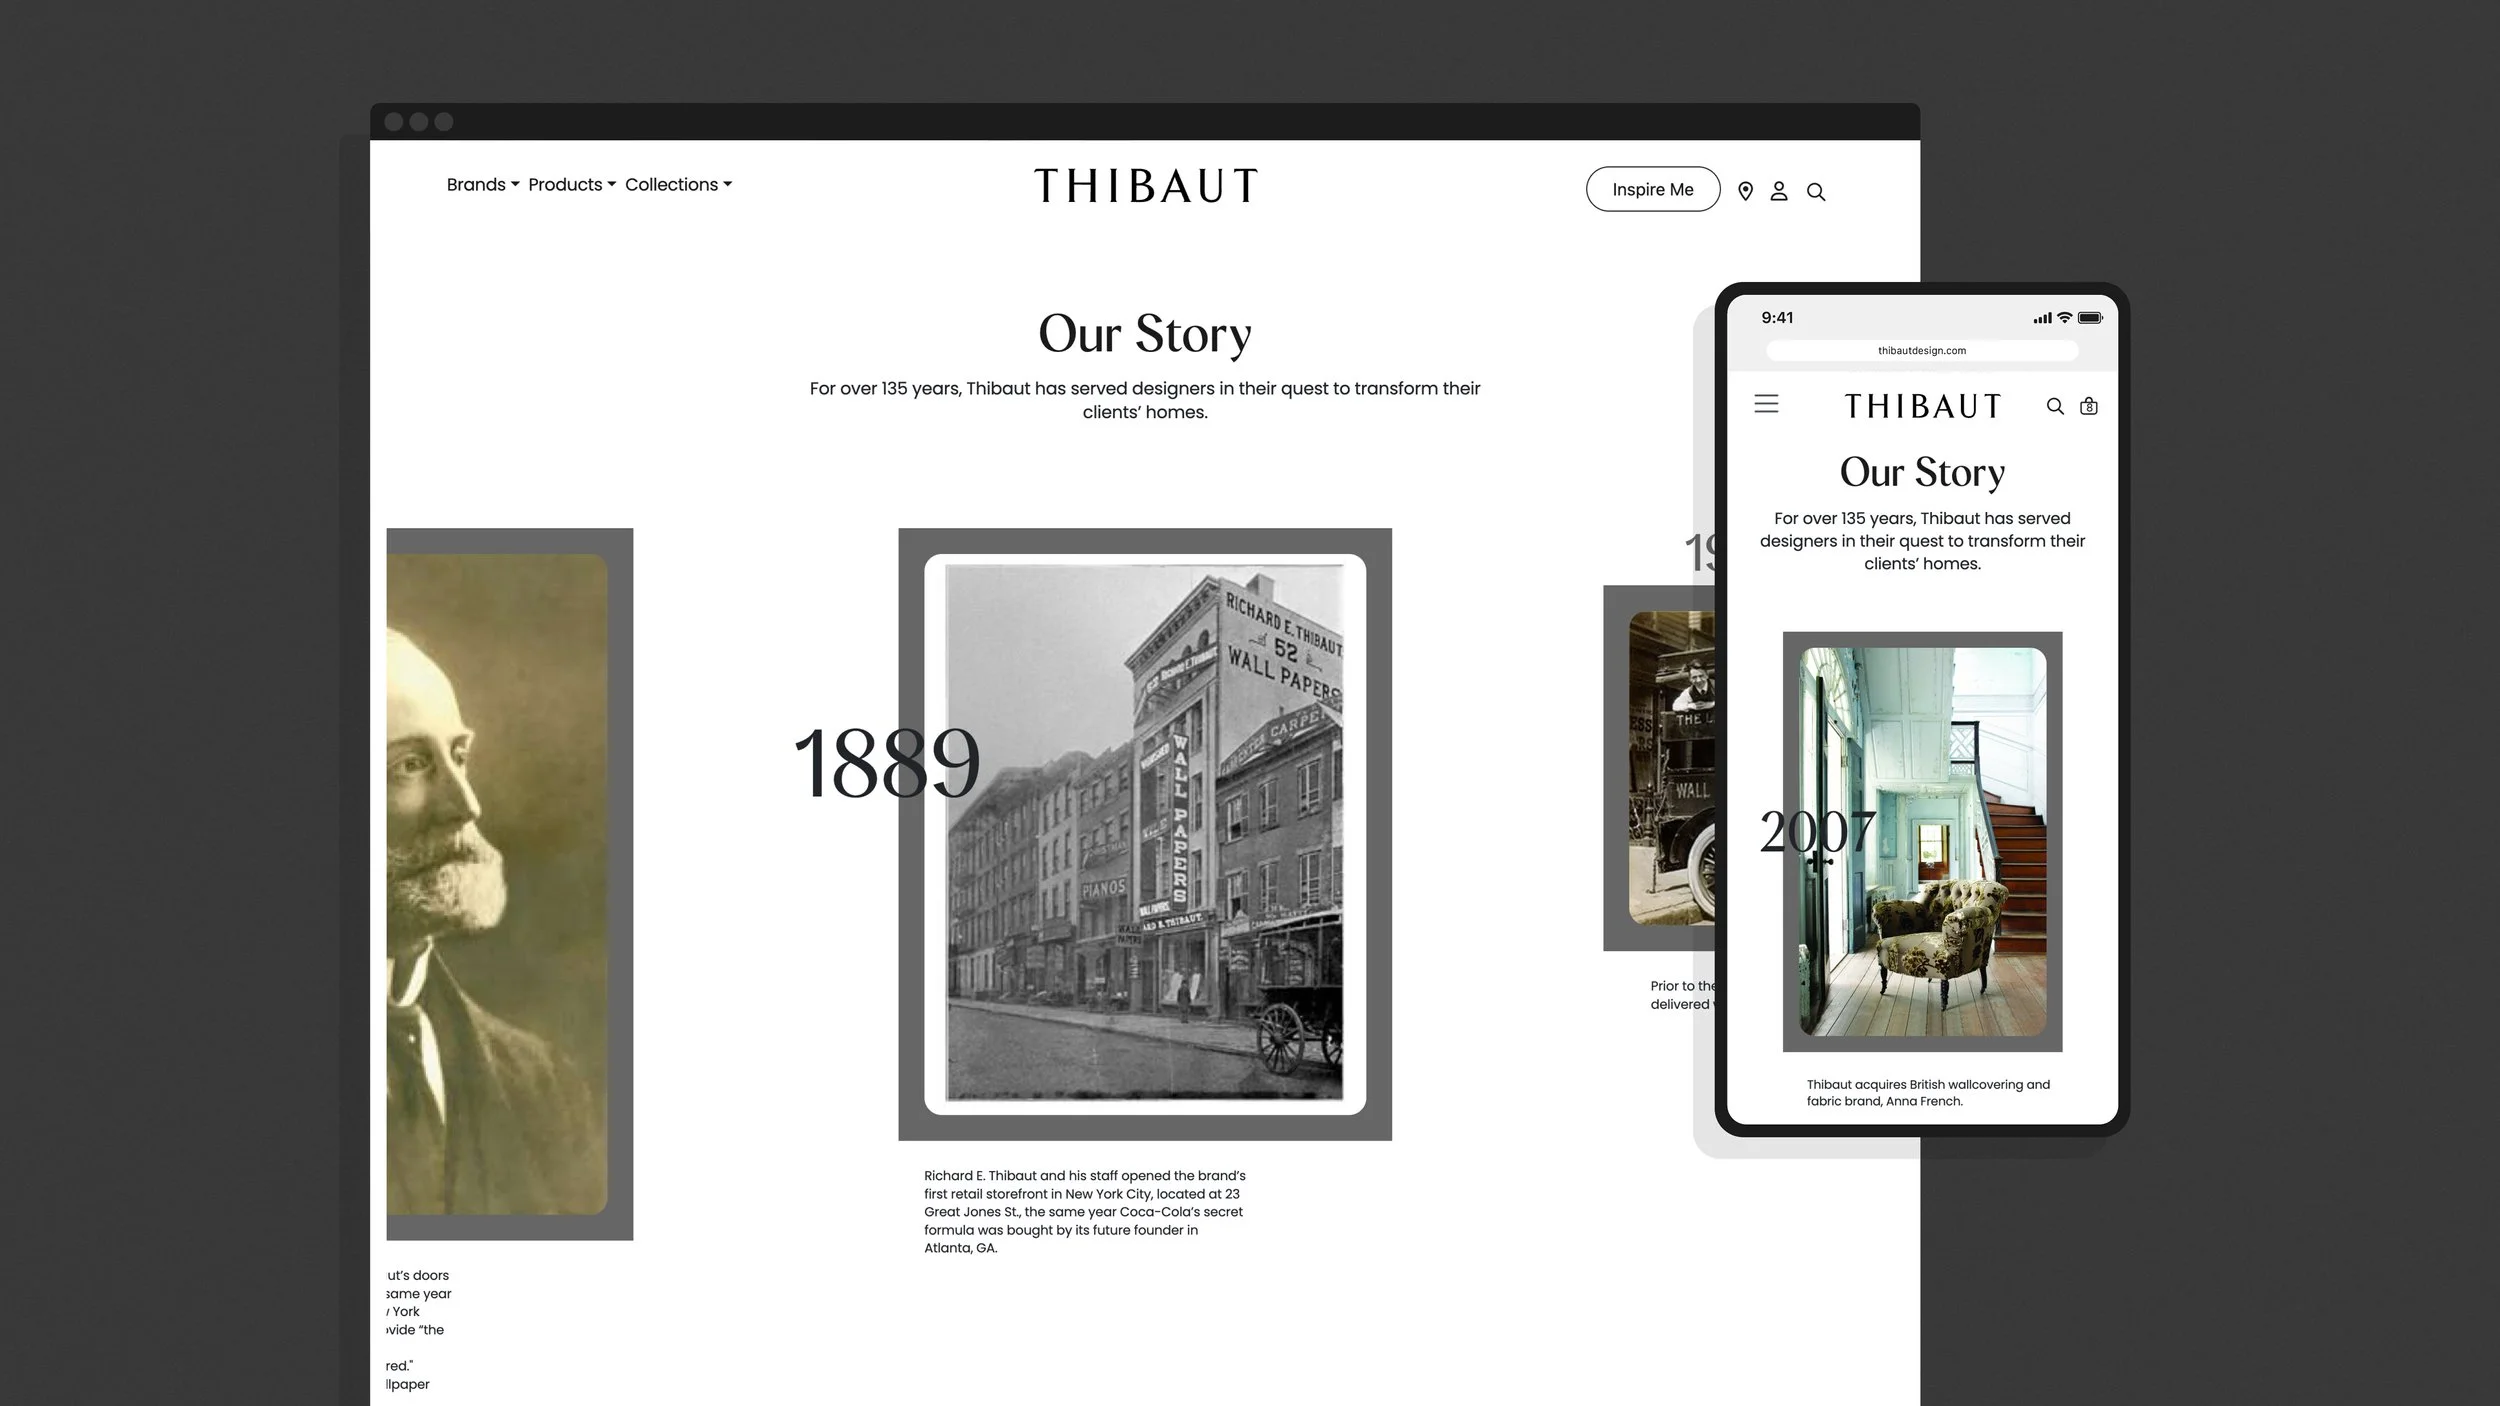
Task: Tap the mobile 'For over 135 years' intro text
Action: pos(1922,541)
